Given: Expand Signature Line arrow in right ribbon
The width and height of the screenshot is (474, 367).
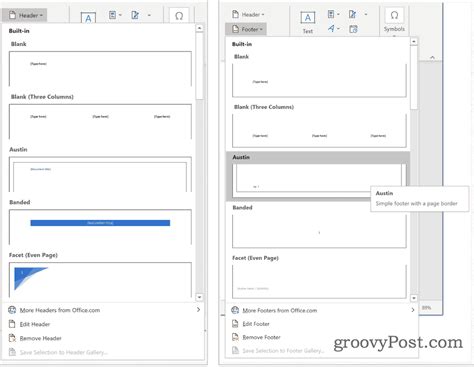Looking at the screenshot, I should 366,14.
